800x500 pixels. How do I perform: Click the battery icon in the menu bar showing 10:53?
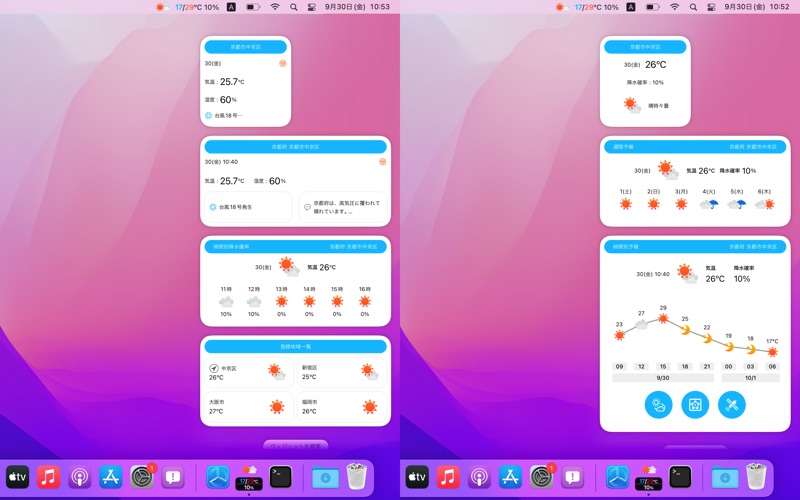click(x=253, y=7)
